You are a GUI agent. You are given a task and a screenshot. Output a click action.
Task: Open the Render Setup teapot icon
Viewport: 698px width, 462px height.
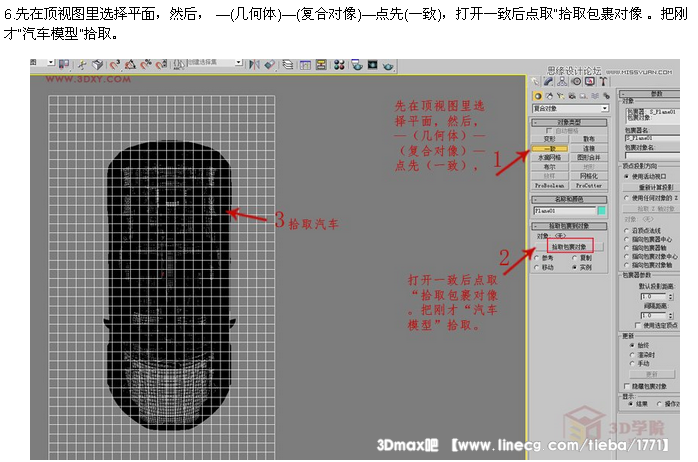click(357, 65)
